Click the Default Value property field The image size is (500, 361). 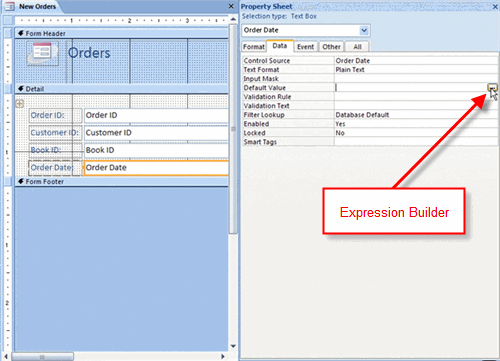(411, 88)
